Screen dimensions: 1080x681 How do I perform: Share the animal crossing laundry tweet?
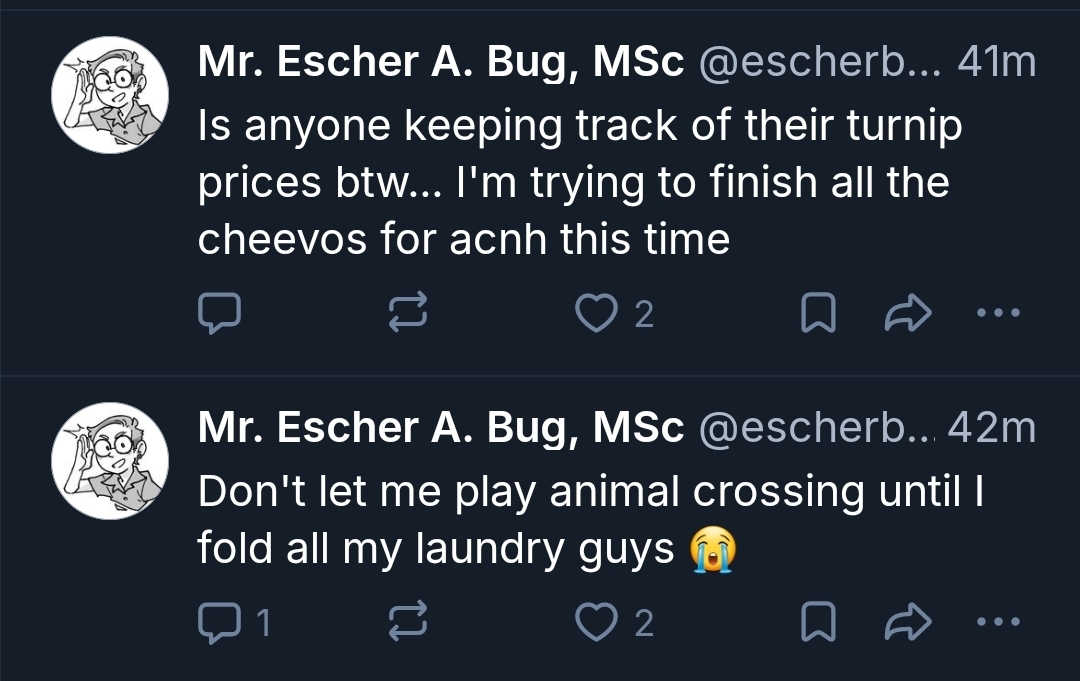(x=908, y=624)
